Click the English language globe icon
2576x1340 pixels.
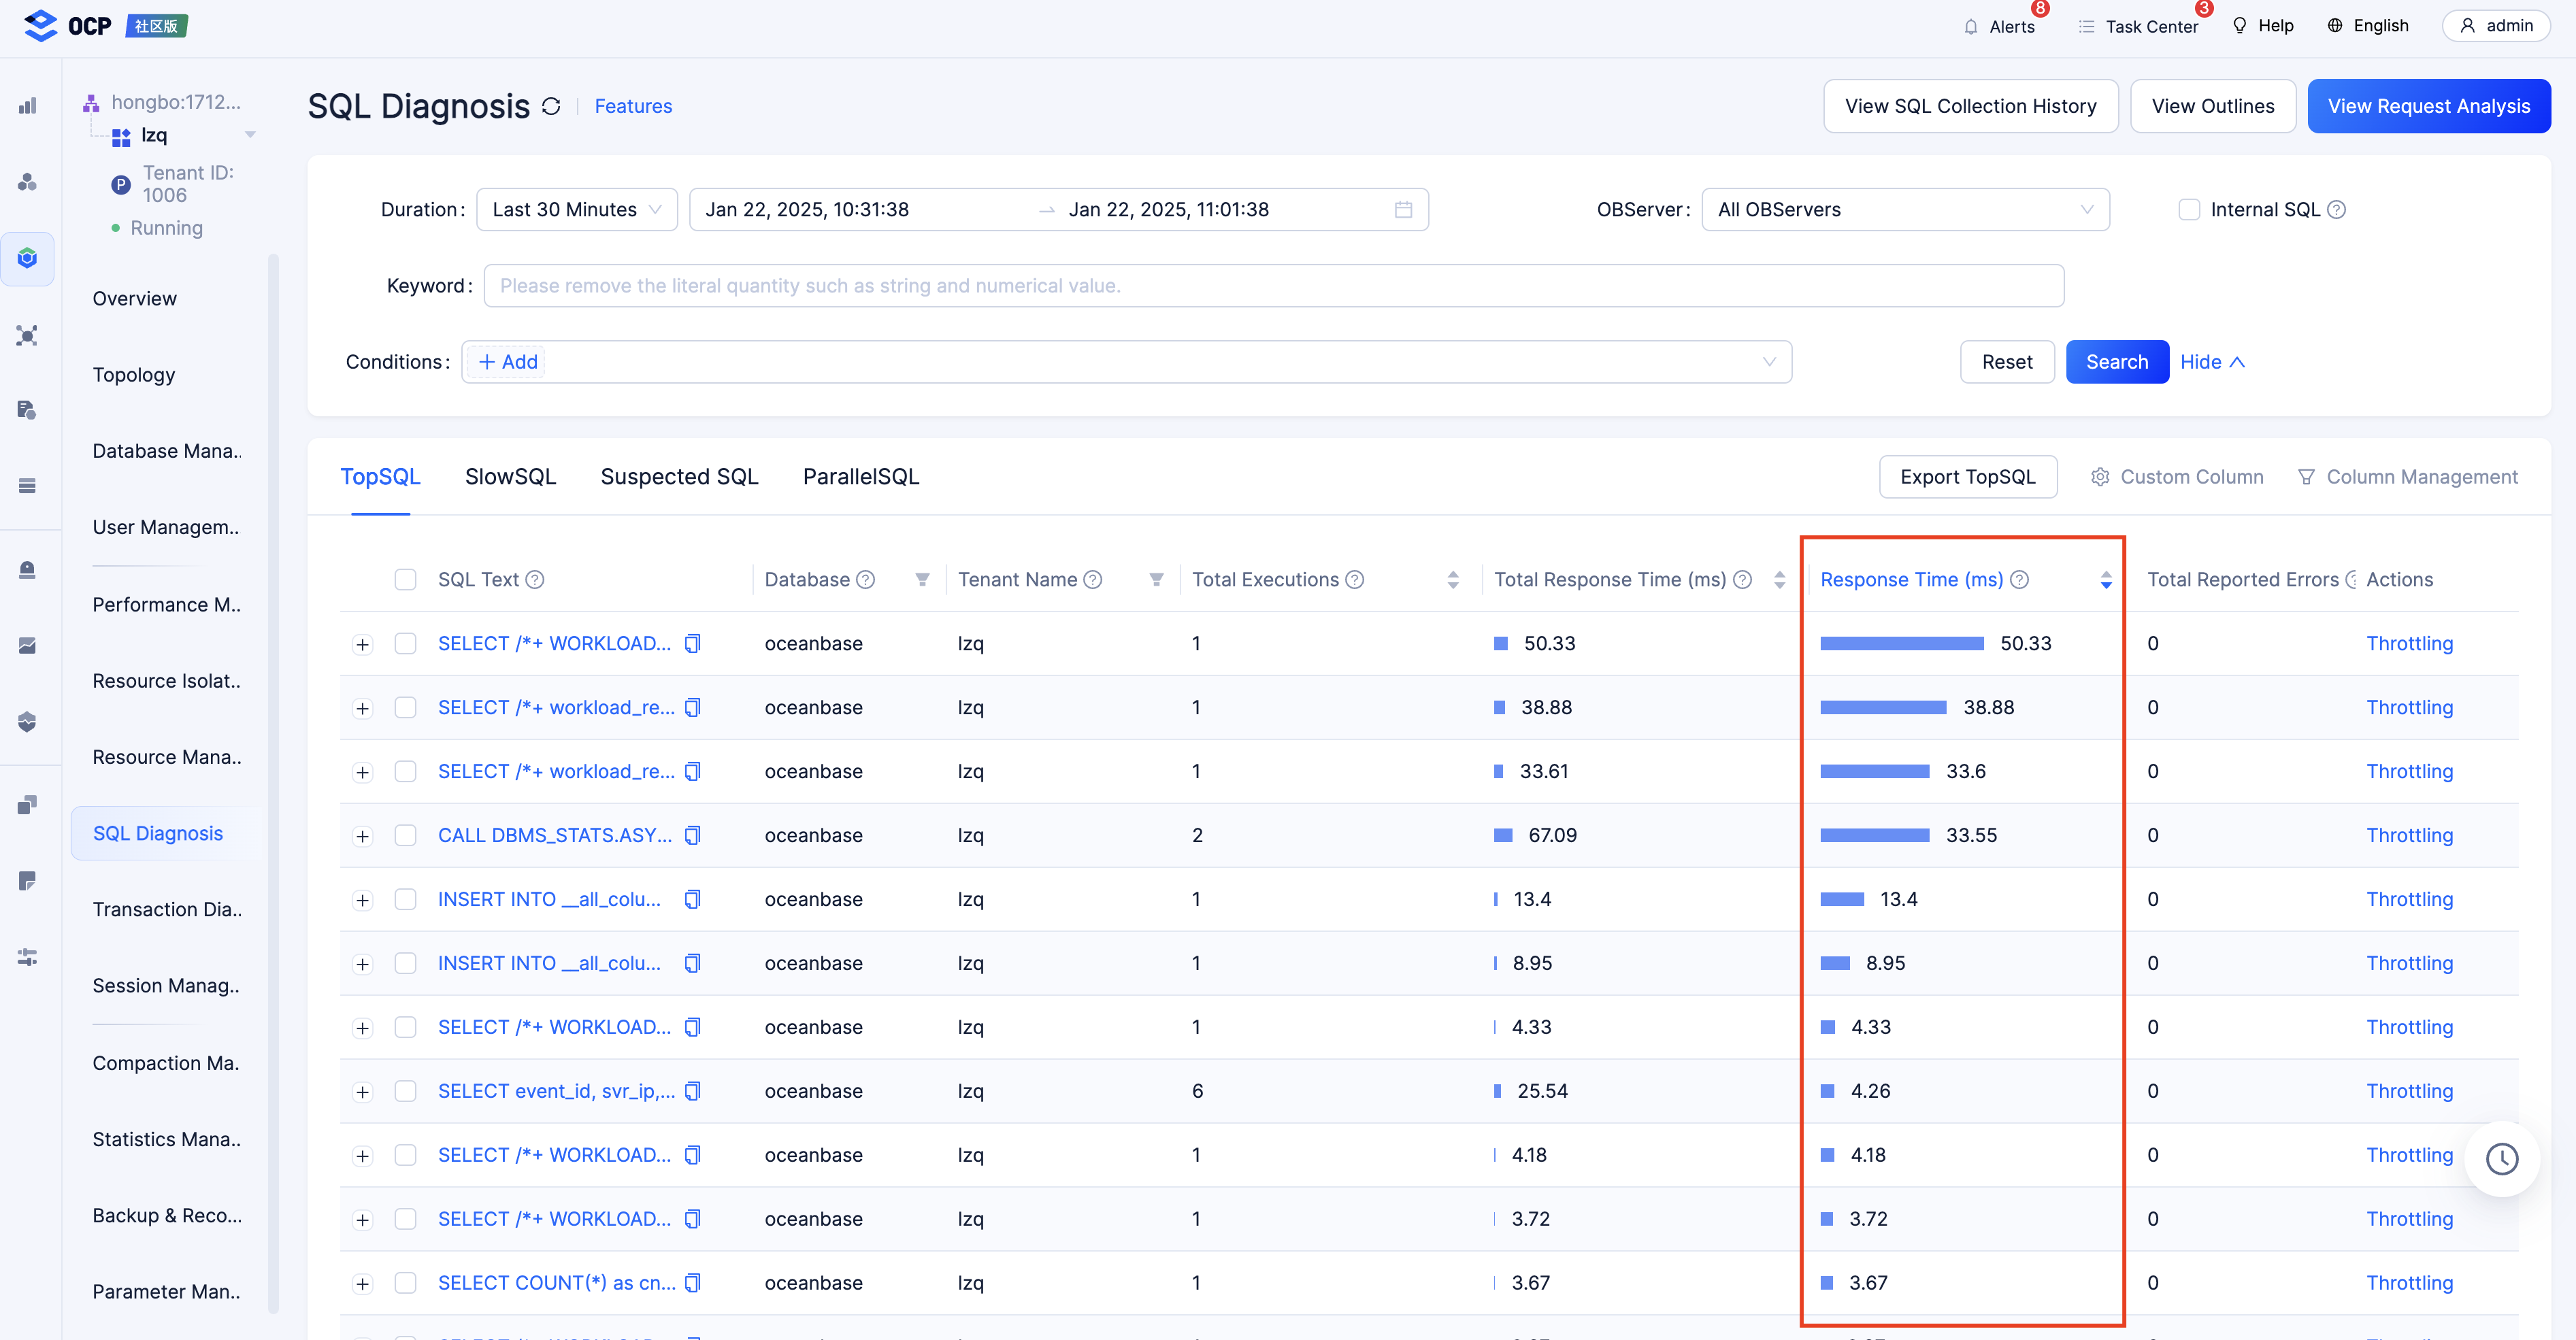(x=2335, y=25)
